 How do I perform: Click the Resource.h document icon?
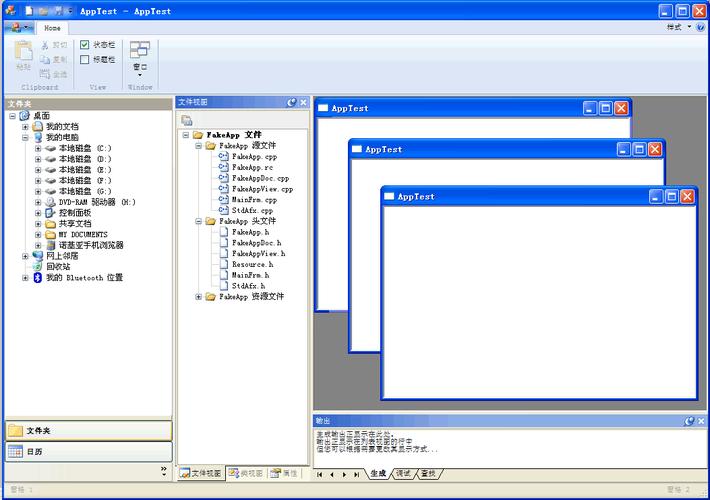(224, 264)
